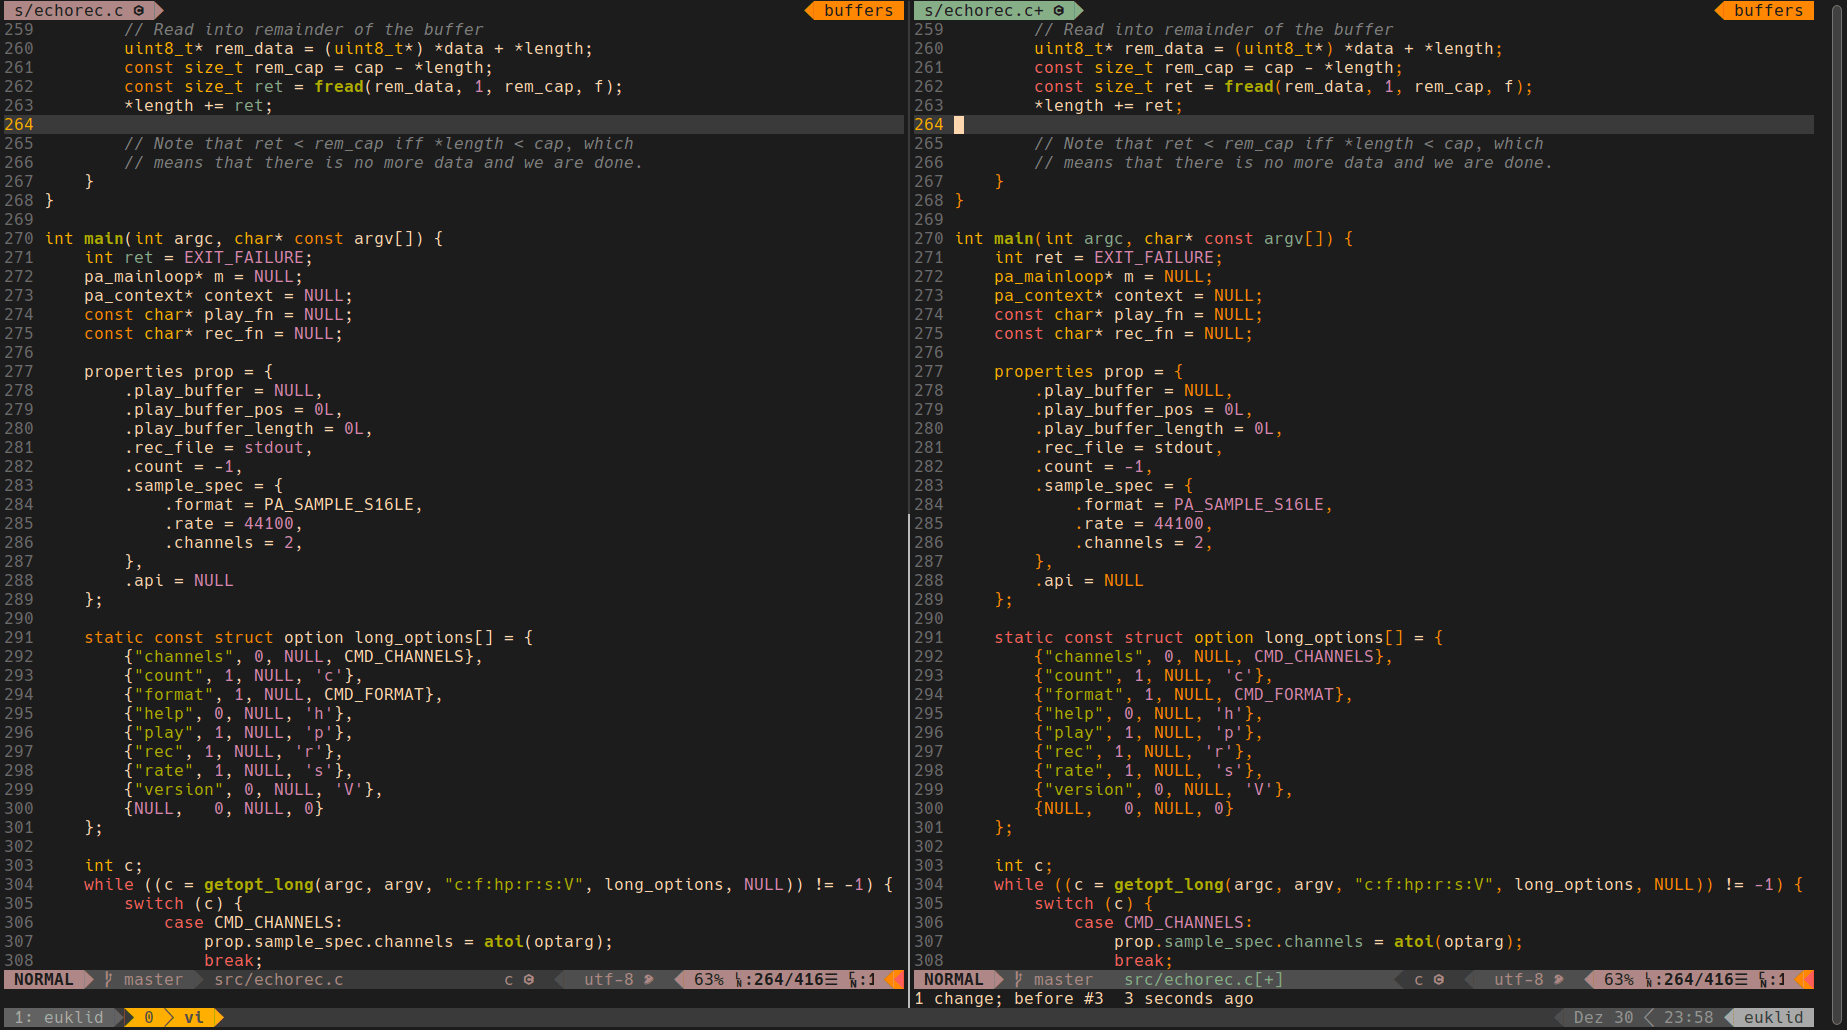1847x1030 pixels.
Task: Select the vi window label in tmux bar
Action: (194, 1018)
